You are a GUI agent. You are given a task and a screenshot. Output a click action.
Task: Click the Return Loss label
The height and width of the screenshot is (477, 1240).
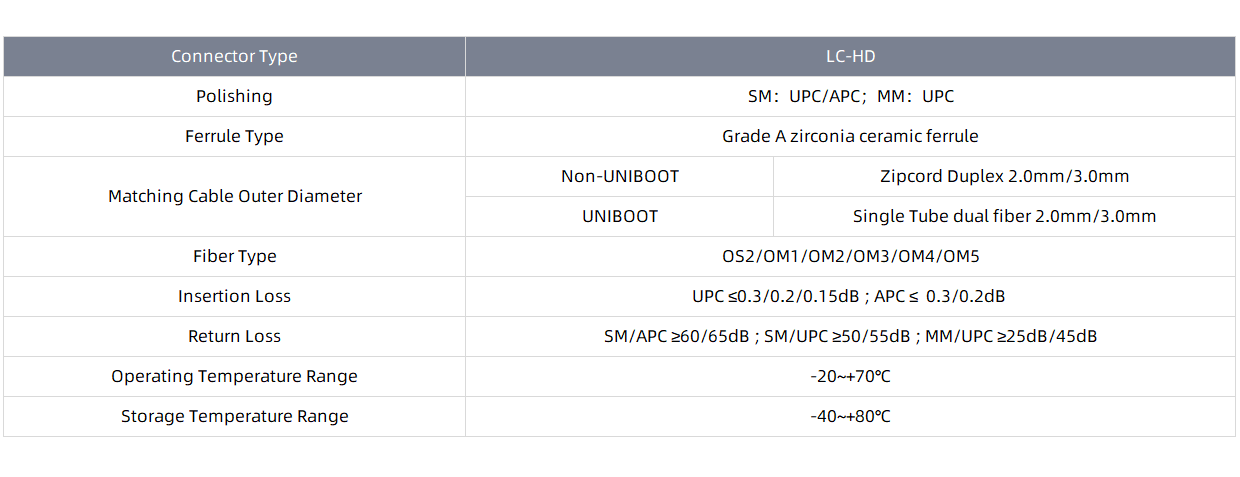234,336
